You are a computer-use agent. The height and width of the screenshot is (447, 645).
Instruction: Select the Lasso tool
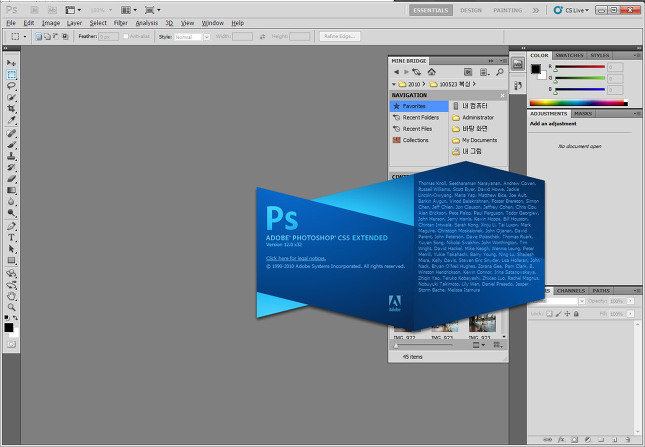[11, 86]
